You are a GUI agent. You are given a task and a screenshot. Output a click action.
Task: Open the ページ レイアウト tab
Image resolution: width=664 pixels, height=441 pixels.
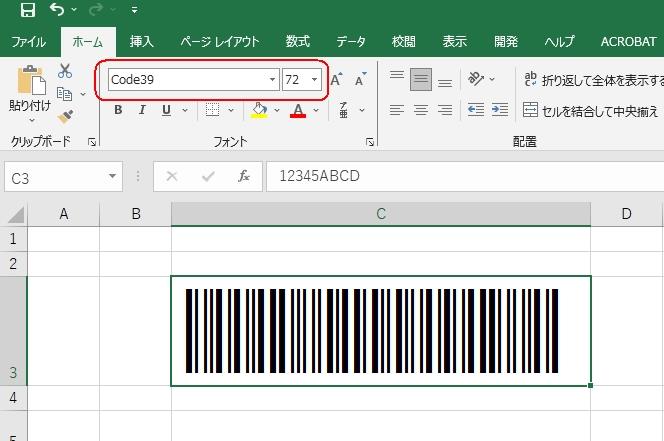(x=219, y=42)
